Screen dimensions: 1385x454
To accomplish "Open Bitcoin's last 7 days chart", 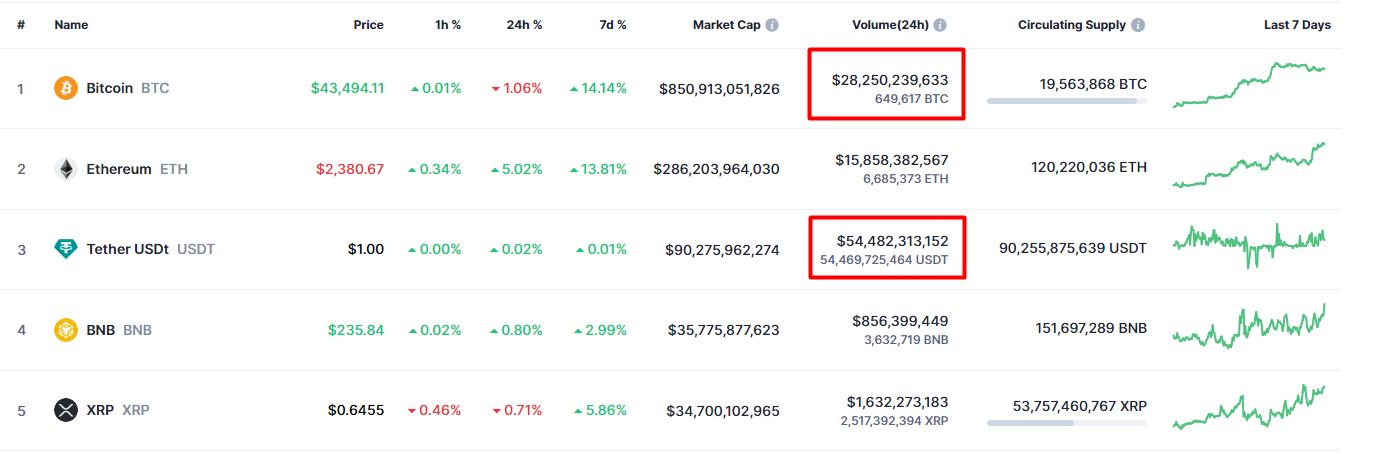I will coord(1250,84).
